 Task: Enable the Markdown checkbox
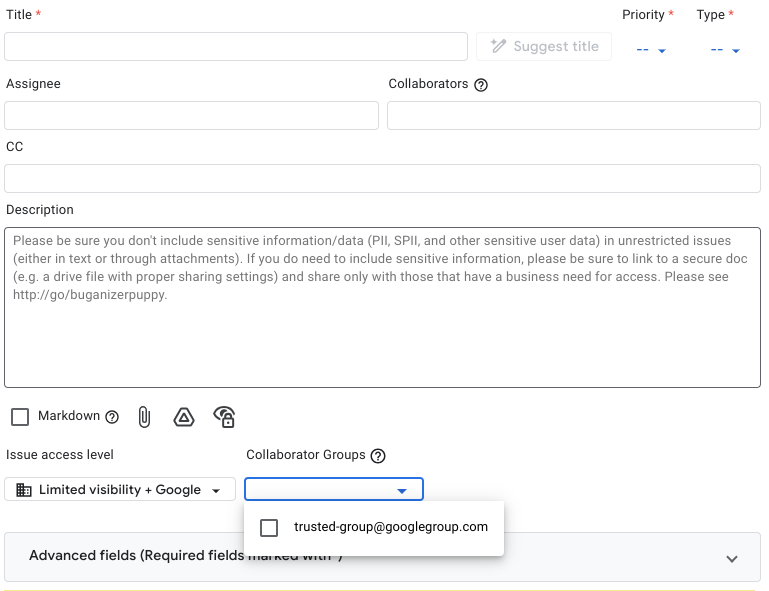[20, 417]
